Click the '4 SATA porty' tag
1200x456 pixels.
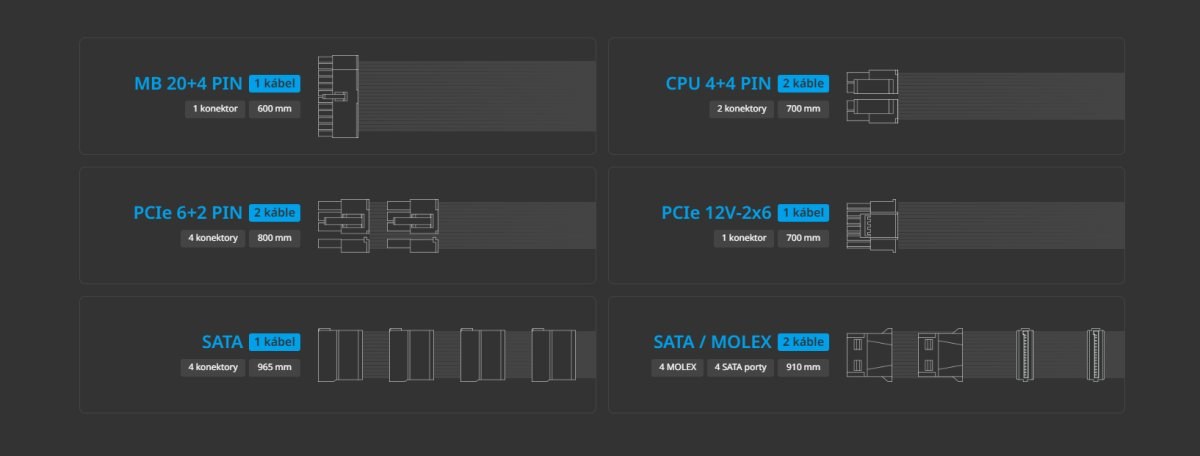click(741, 367)
